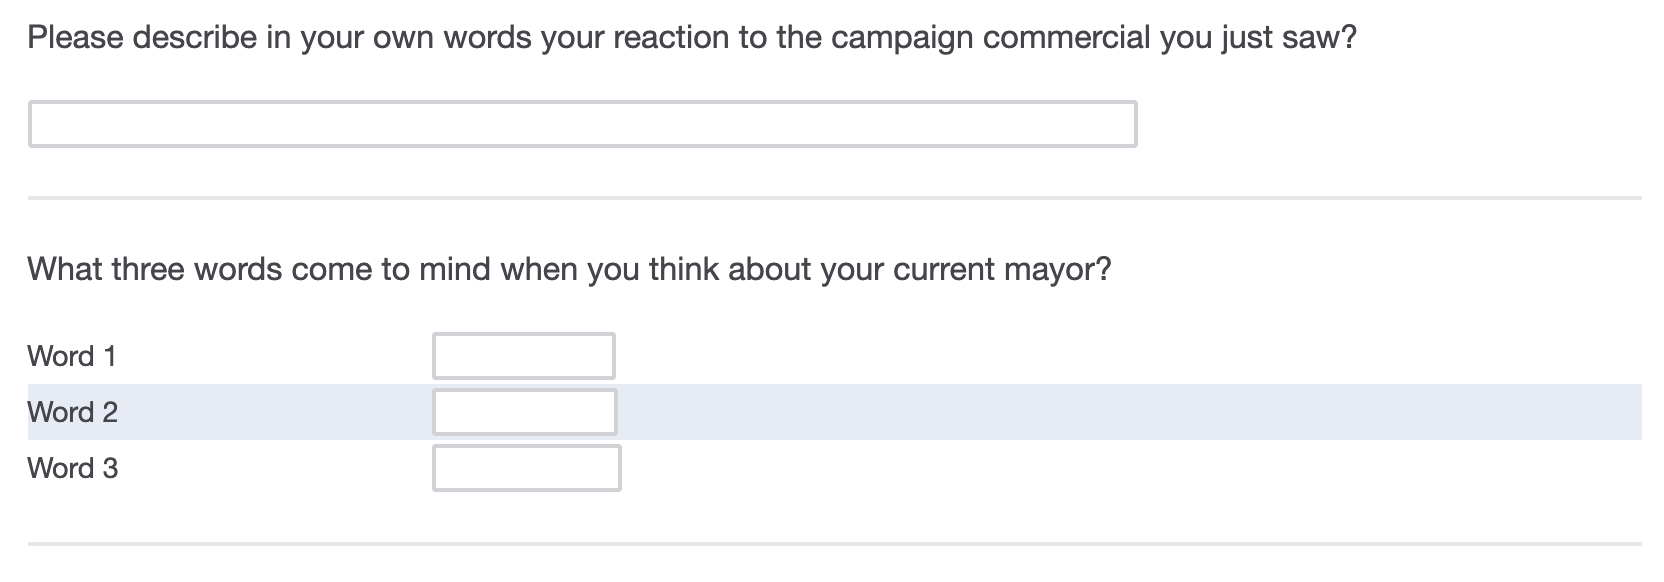Click the 'Word 2' label
Viewport: 1664px width, 582px height.
72,412
